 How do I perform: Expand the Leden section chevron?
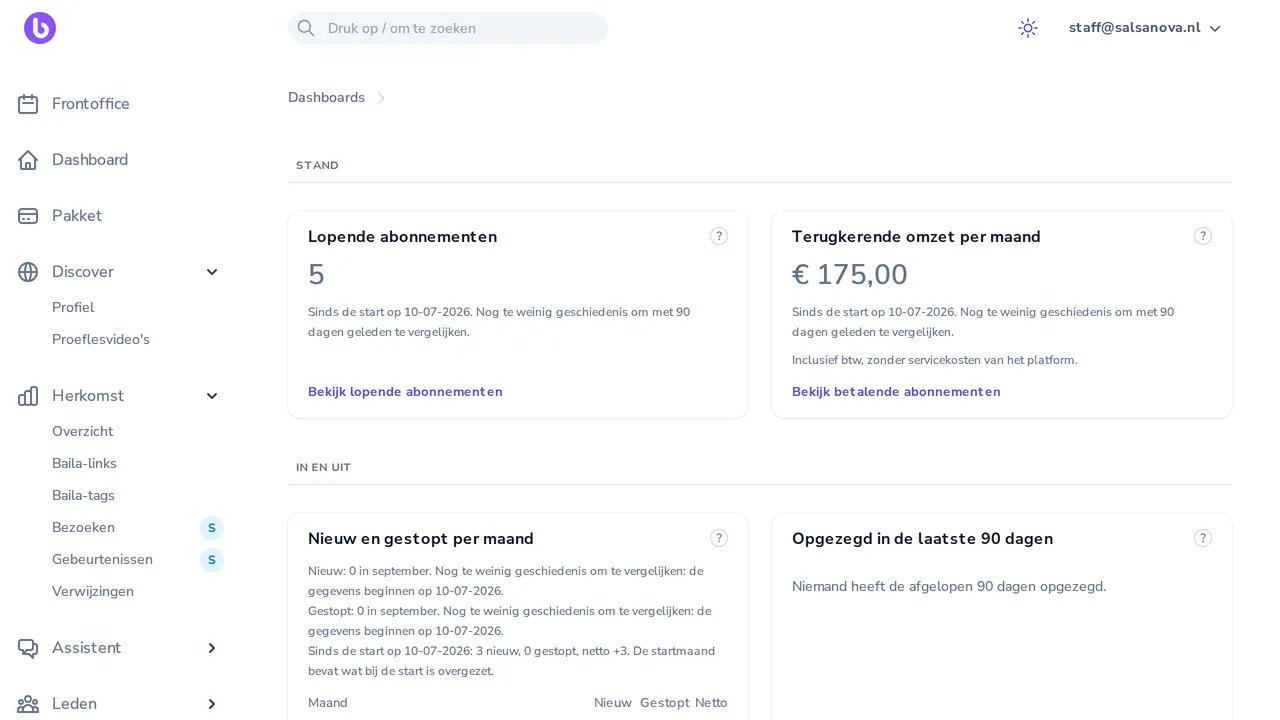coord(212,704)
